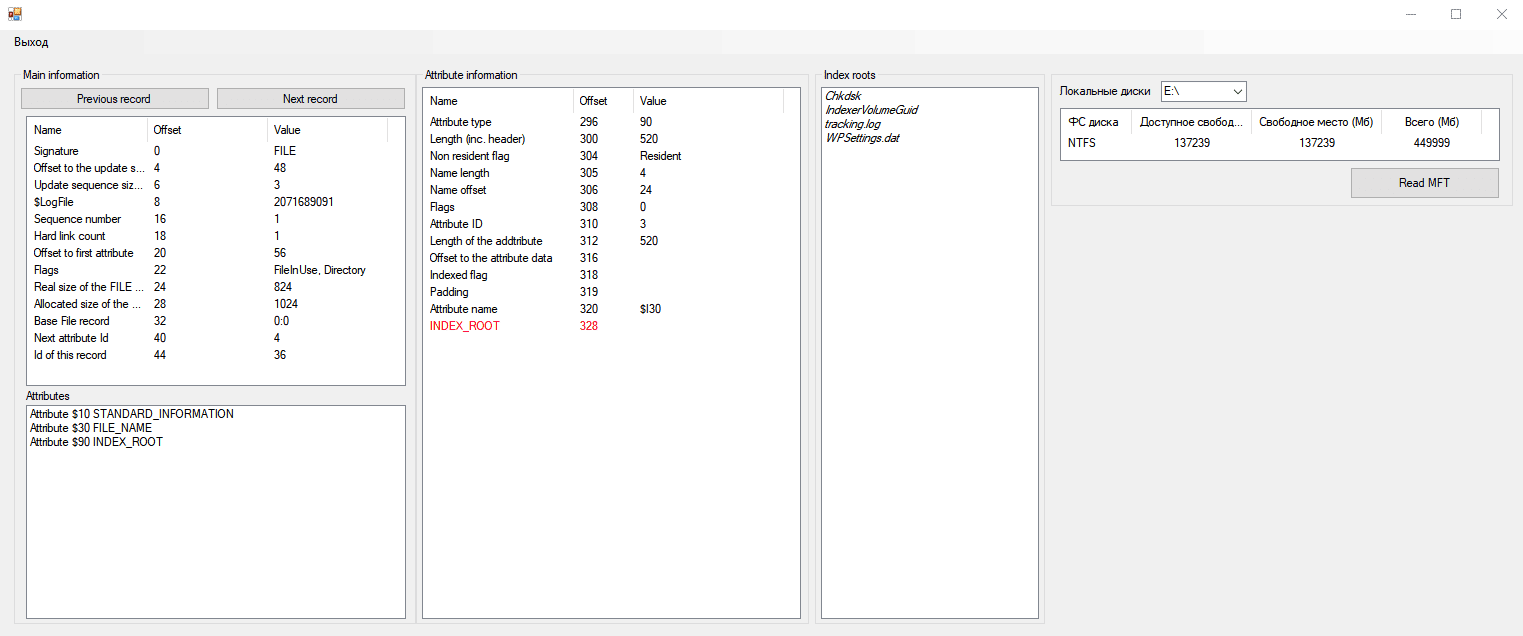The image size is (1523, 636).
Task: Select Attribute $10 STANDARD_INFORMATION
Action: tap(132, 414)
